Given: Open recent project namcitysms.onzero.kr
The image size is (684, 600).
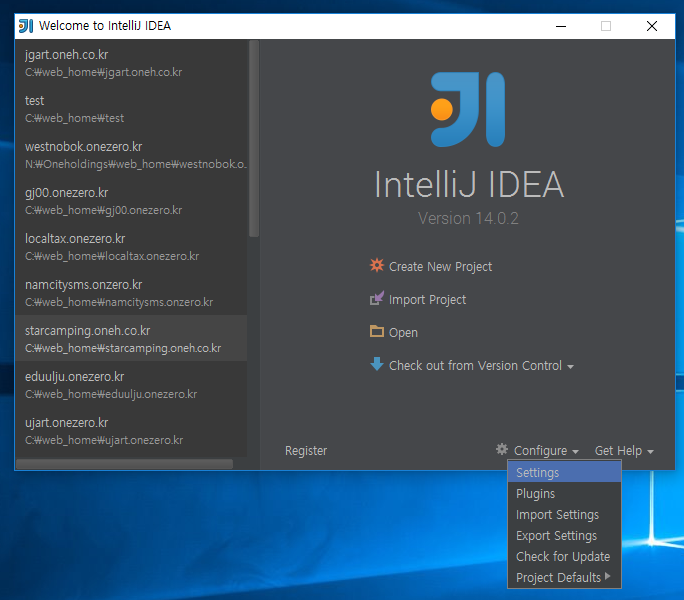Looking at the screenshot, I should click(x=131, y=293).
